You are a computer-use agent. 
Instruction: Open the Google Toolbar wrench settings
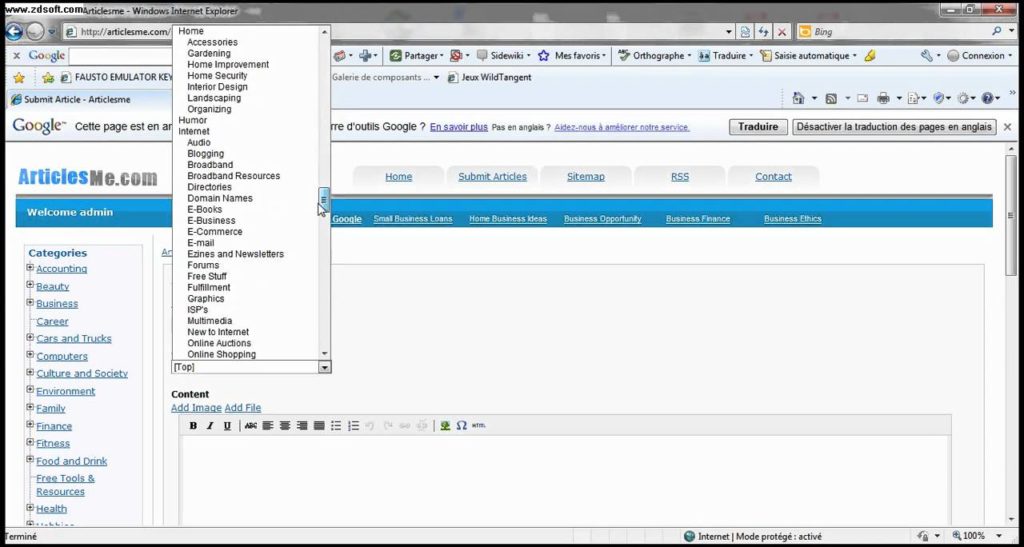(927, 56)
